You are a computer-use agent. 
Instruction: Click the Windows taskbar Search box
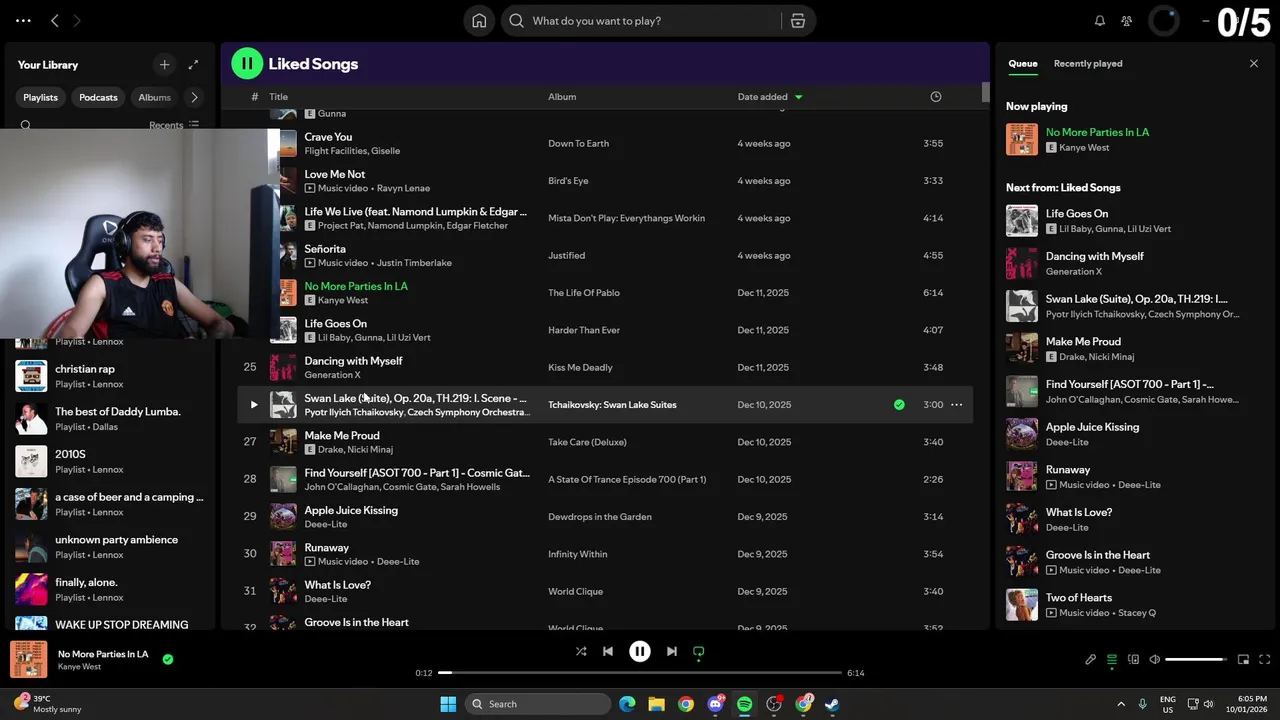[x=539, y=704]
